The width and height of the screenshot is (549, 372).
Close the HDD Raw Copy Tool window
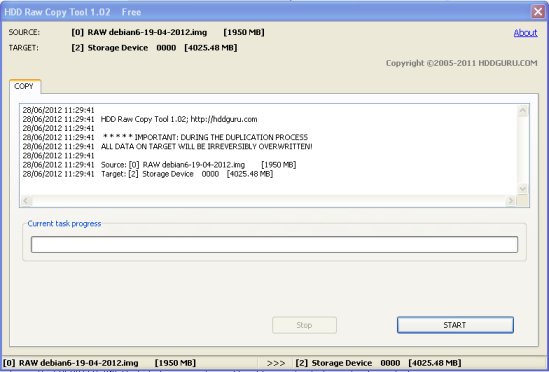point(538,12)
